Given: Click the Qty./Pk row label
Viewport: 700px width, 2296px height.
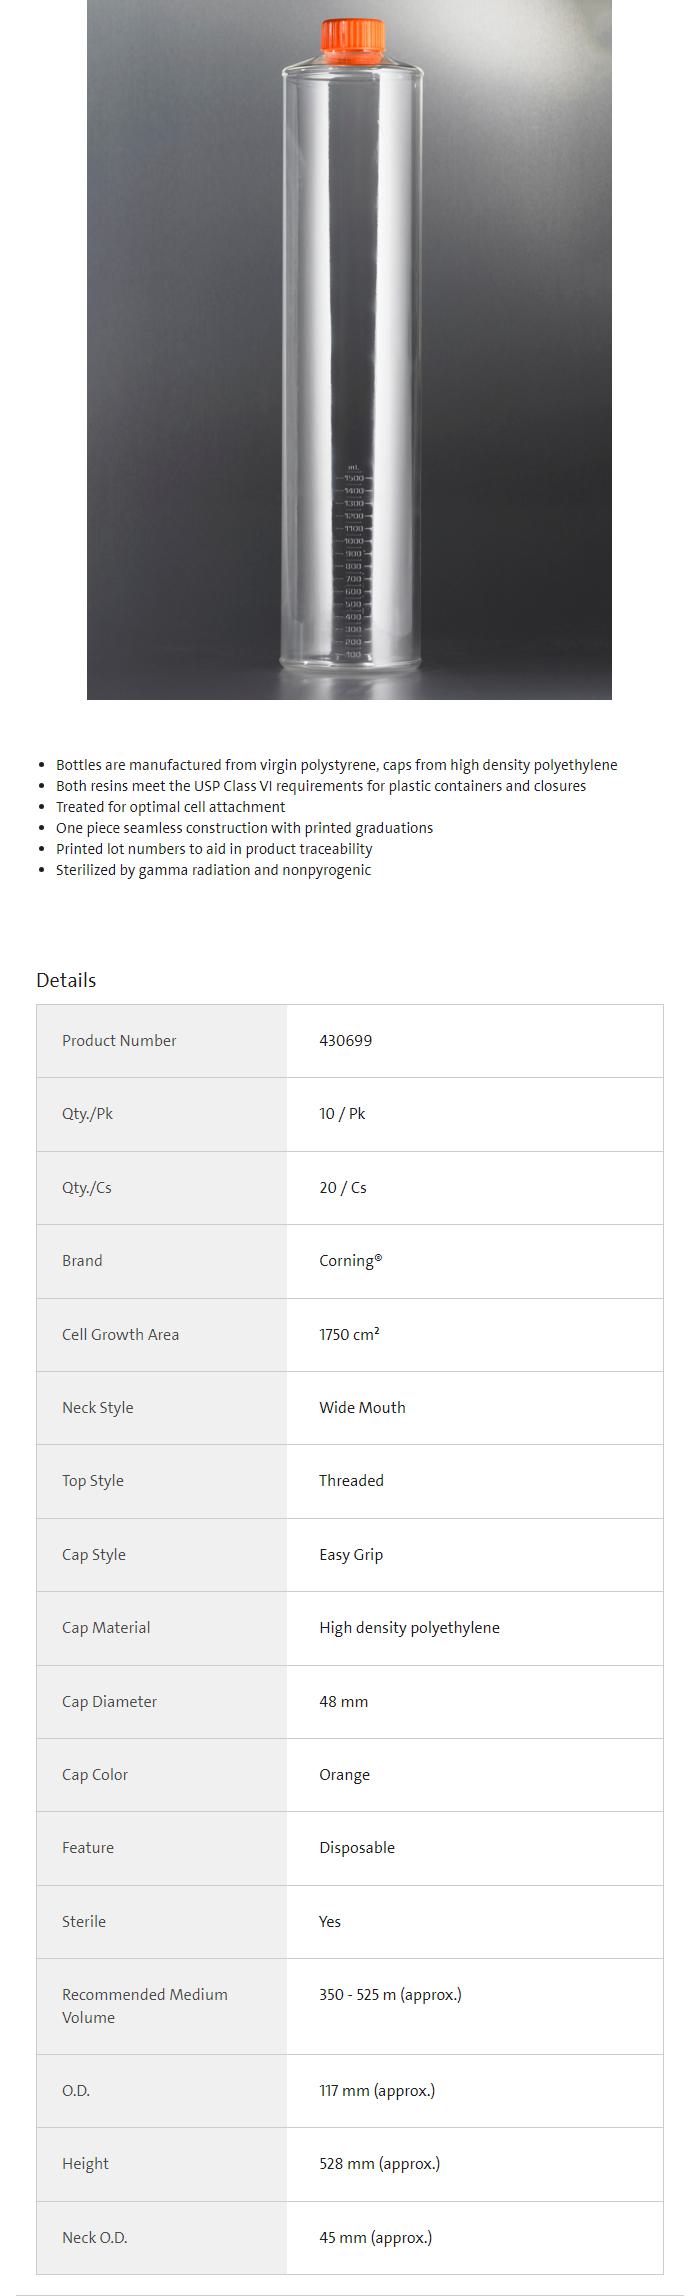Looking at the screenshot, I should (87, 1113).
